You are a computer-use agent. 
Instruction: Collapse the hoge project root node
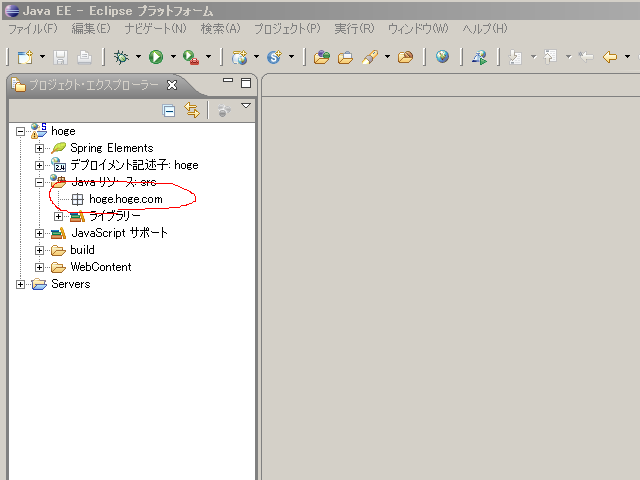pyautogui.click(x=21, y=131)
